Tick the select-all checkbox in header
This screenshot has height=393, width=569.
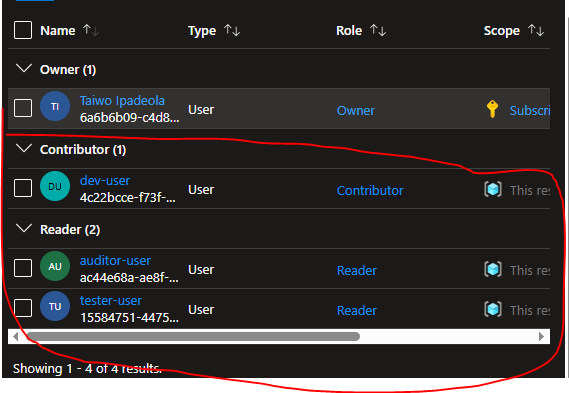pyautogui.click(x=23, y=30)
